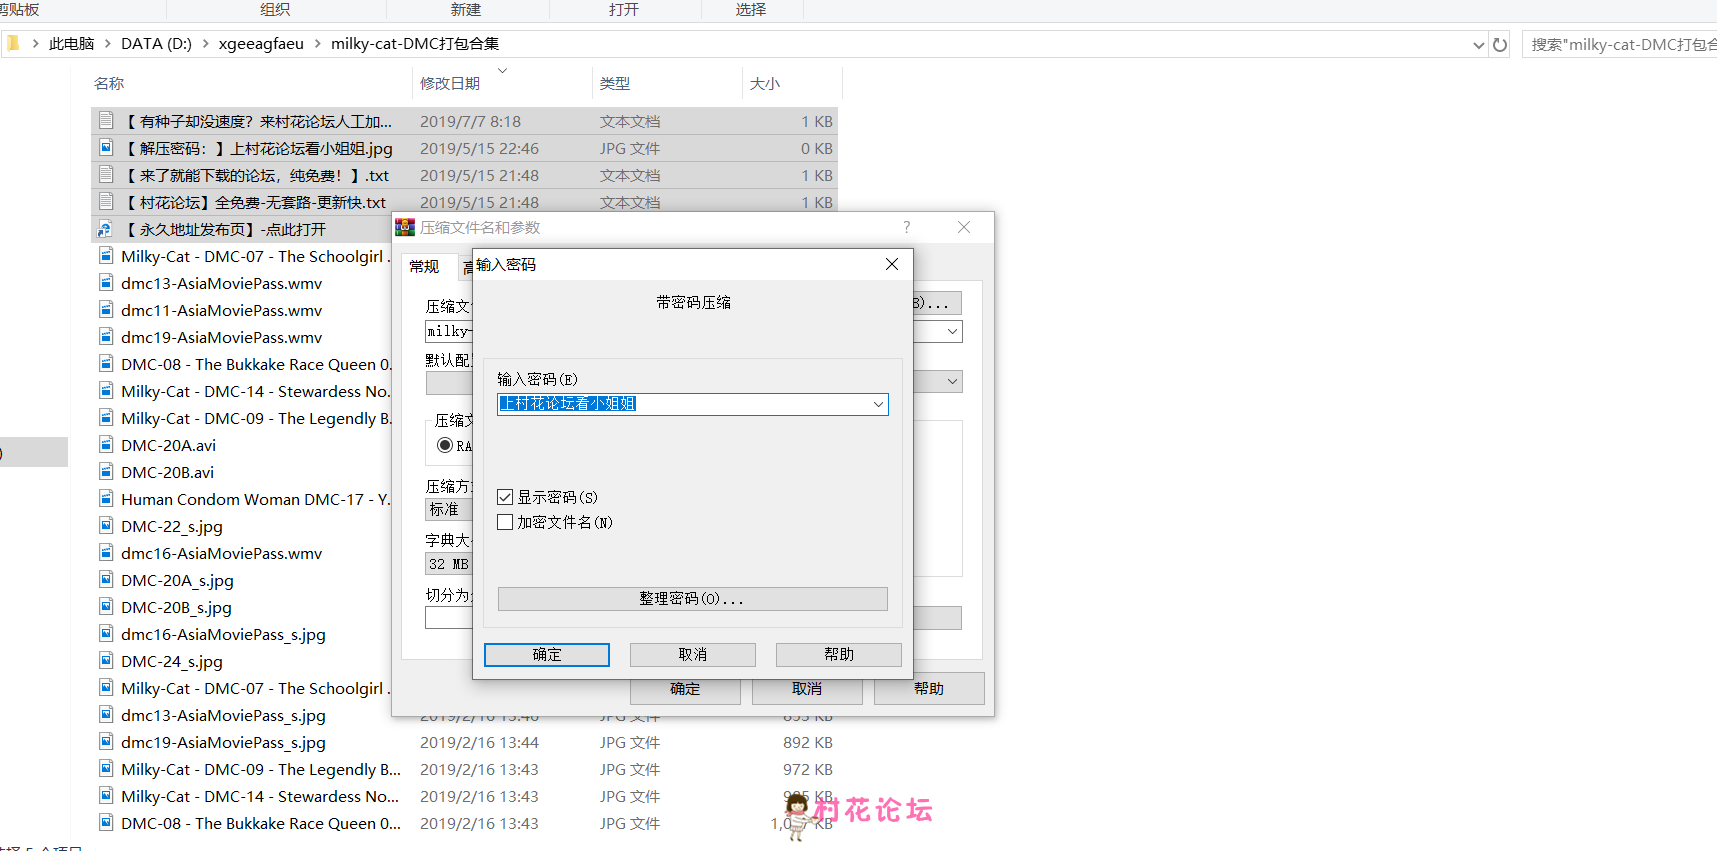
Task: Select the file name DMC-20A.avi
Action: (168, 445)
